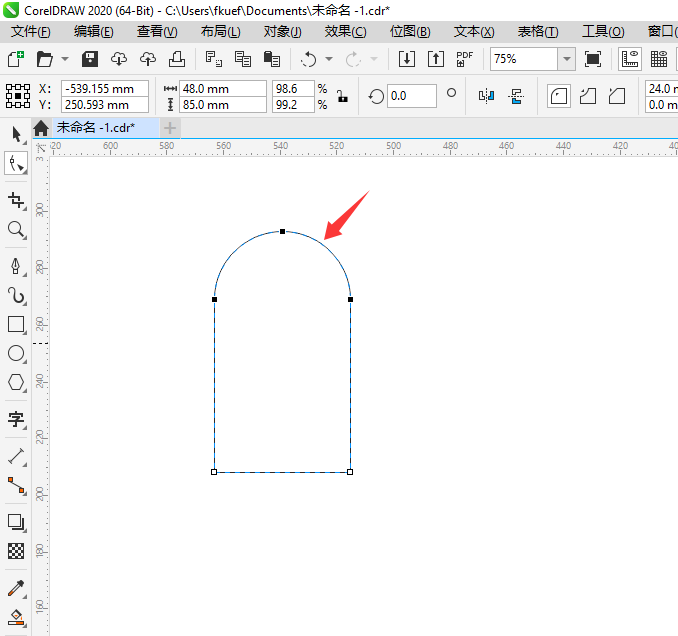Toggle the lock ratio padlock
Image resolution: width=678 pixels, height=636 pixels.
[x=342, y=96]
